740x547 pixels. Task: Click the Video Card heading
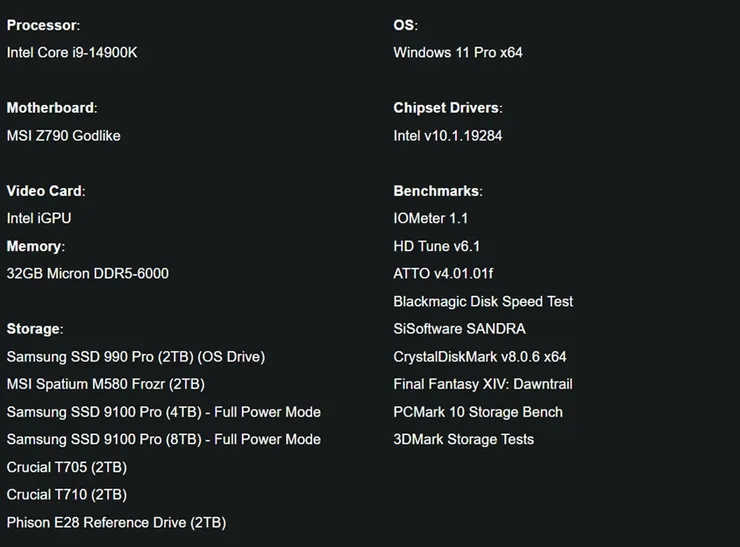tap(46, 191)
